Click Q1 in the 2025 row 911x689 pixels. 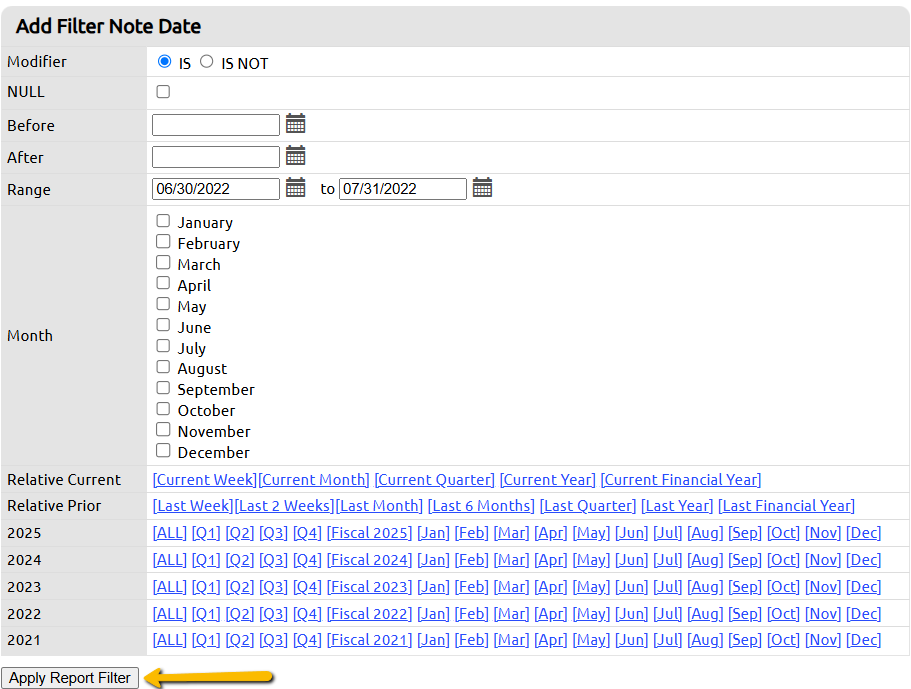[206, 533]
